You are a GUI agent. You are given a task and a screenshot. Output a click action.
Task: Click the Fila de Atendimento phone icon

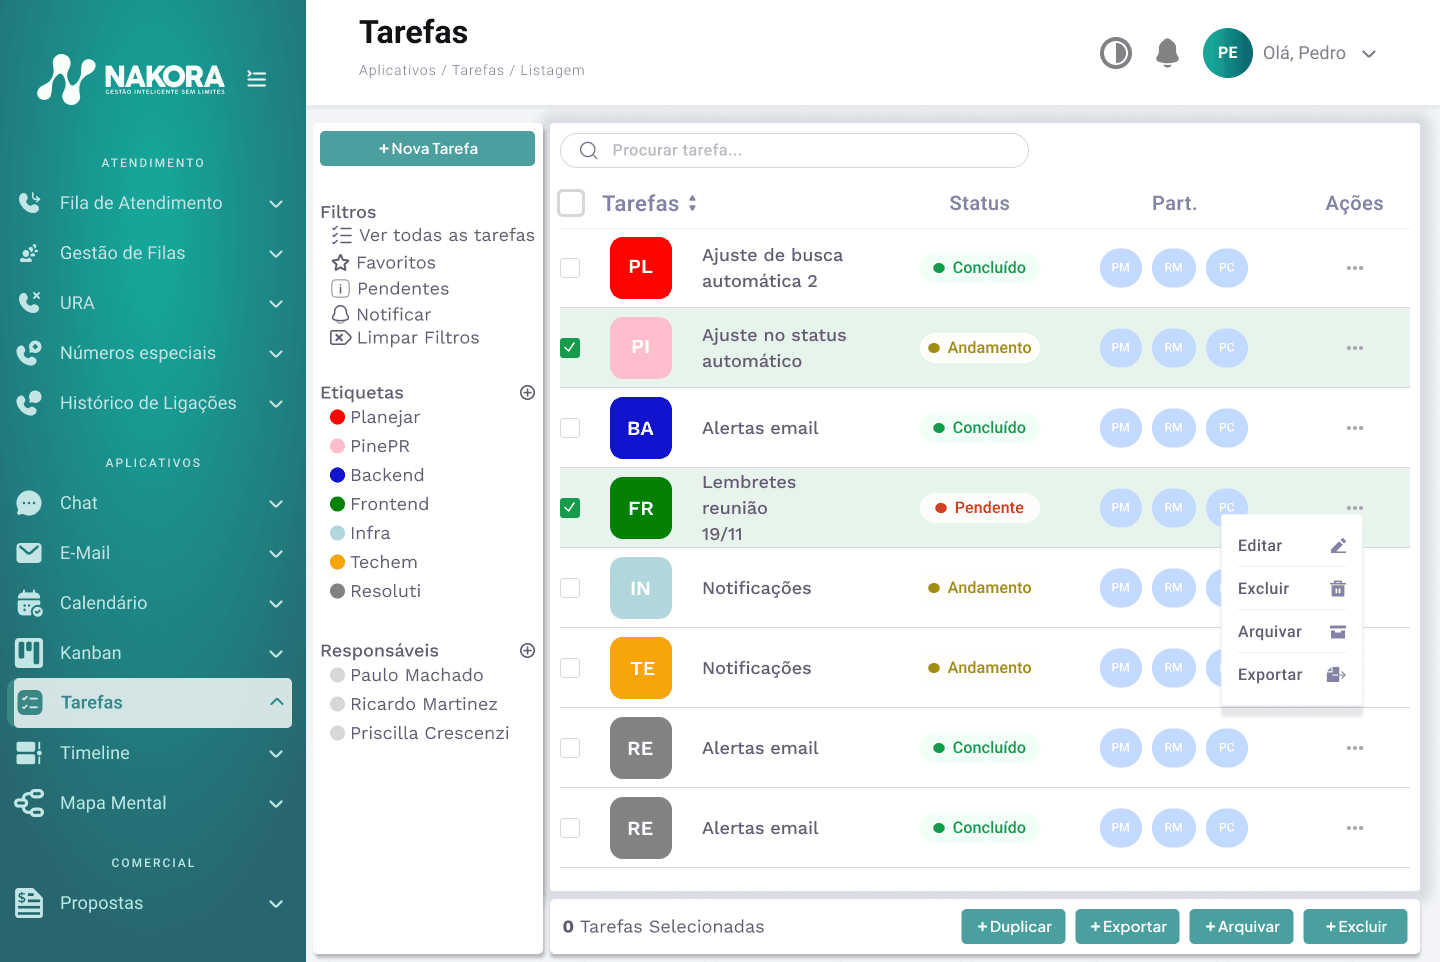pyautogui.click(x=29, y=203)
